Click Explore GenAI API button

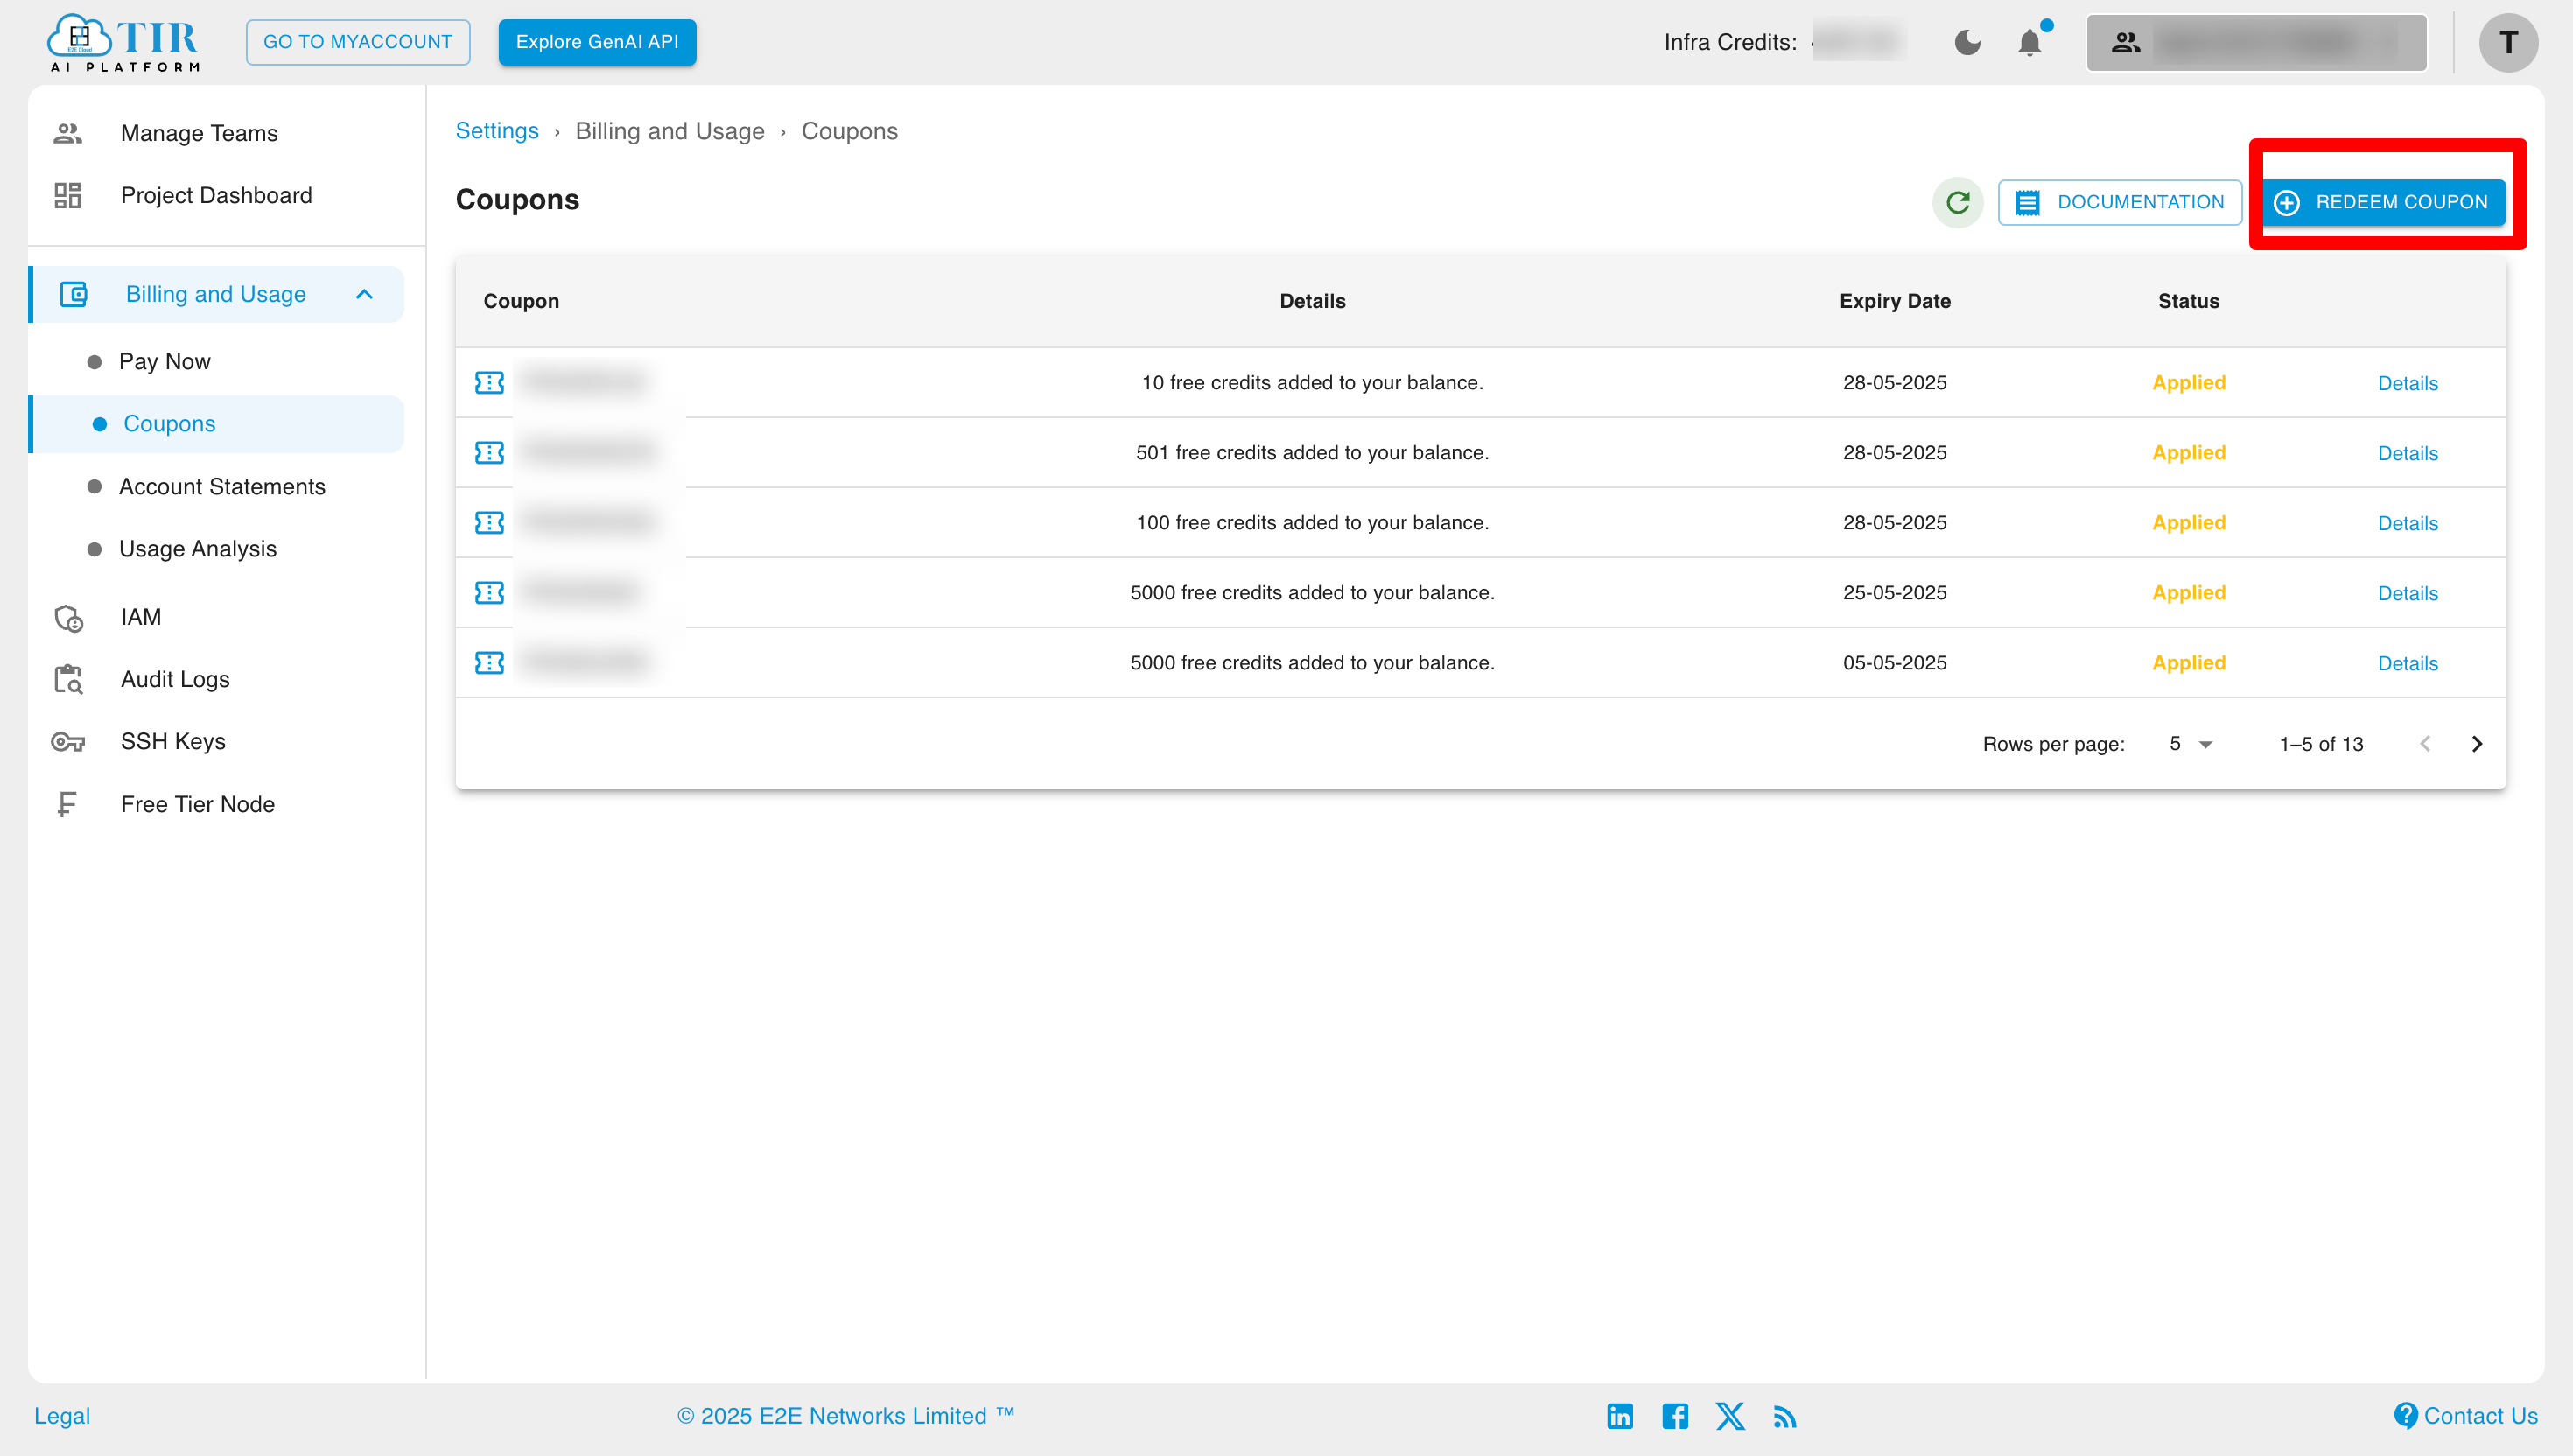597,42
